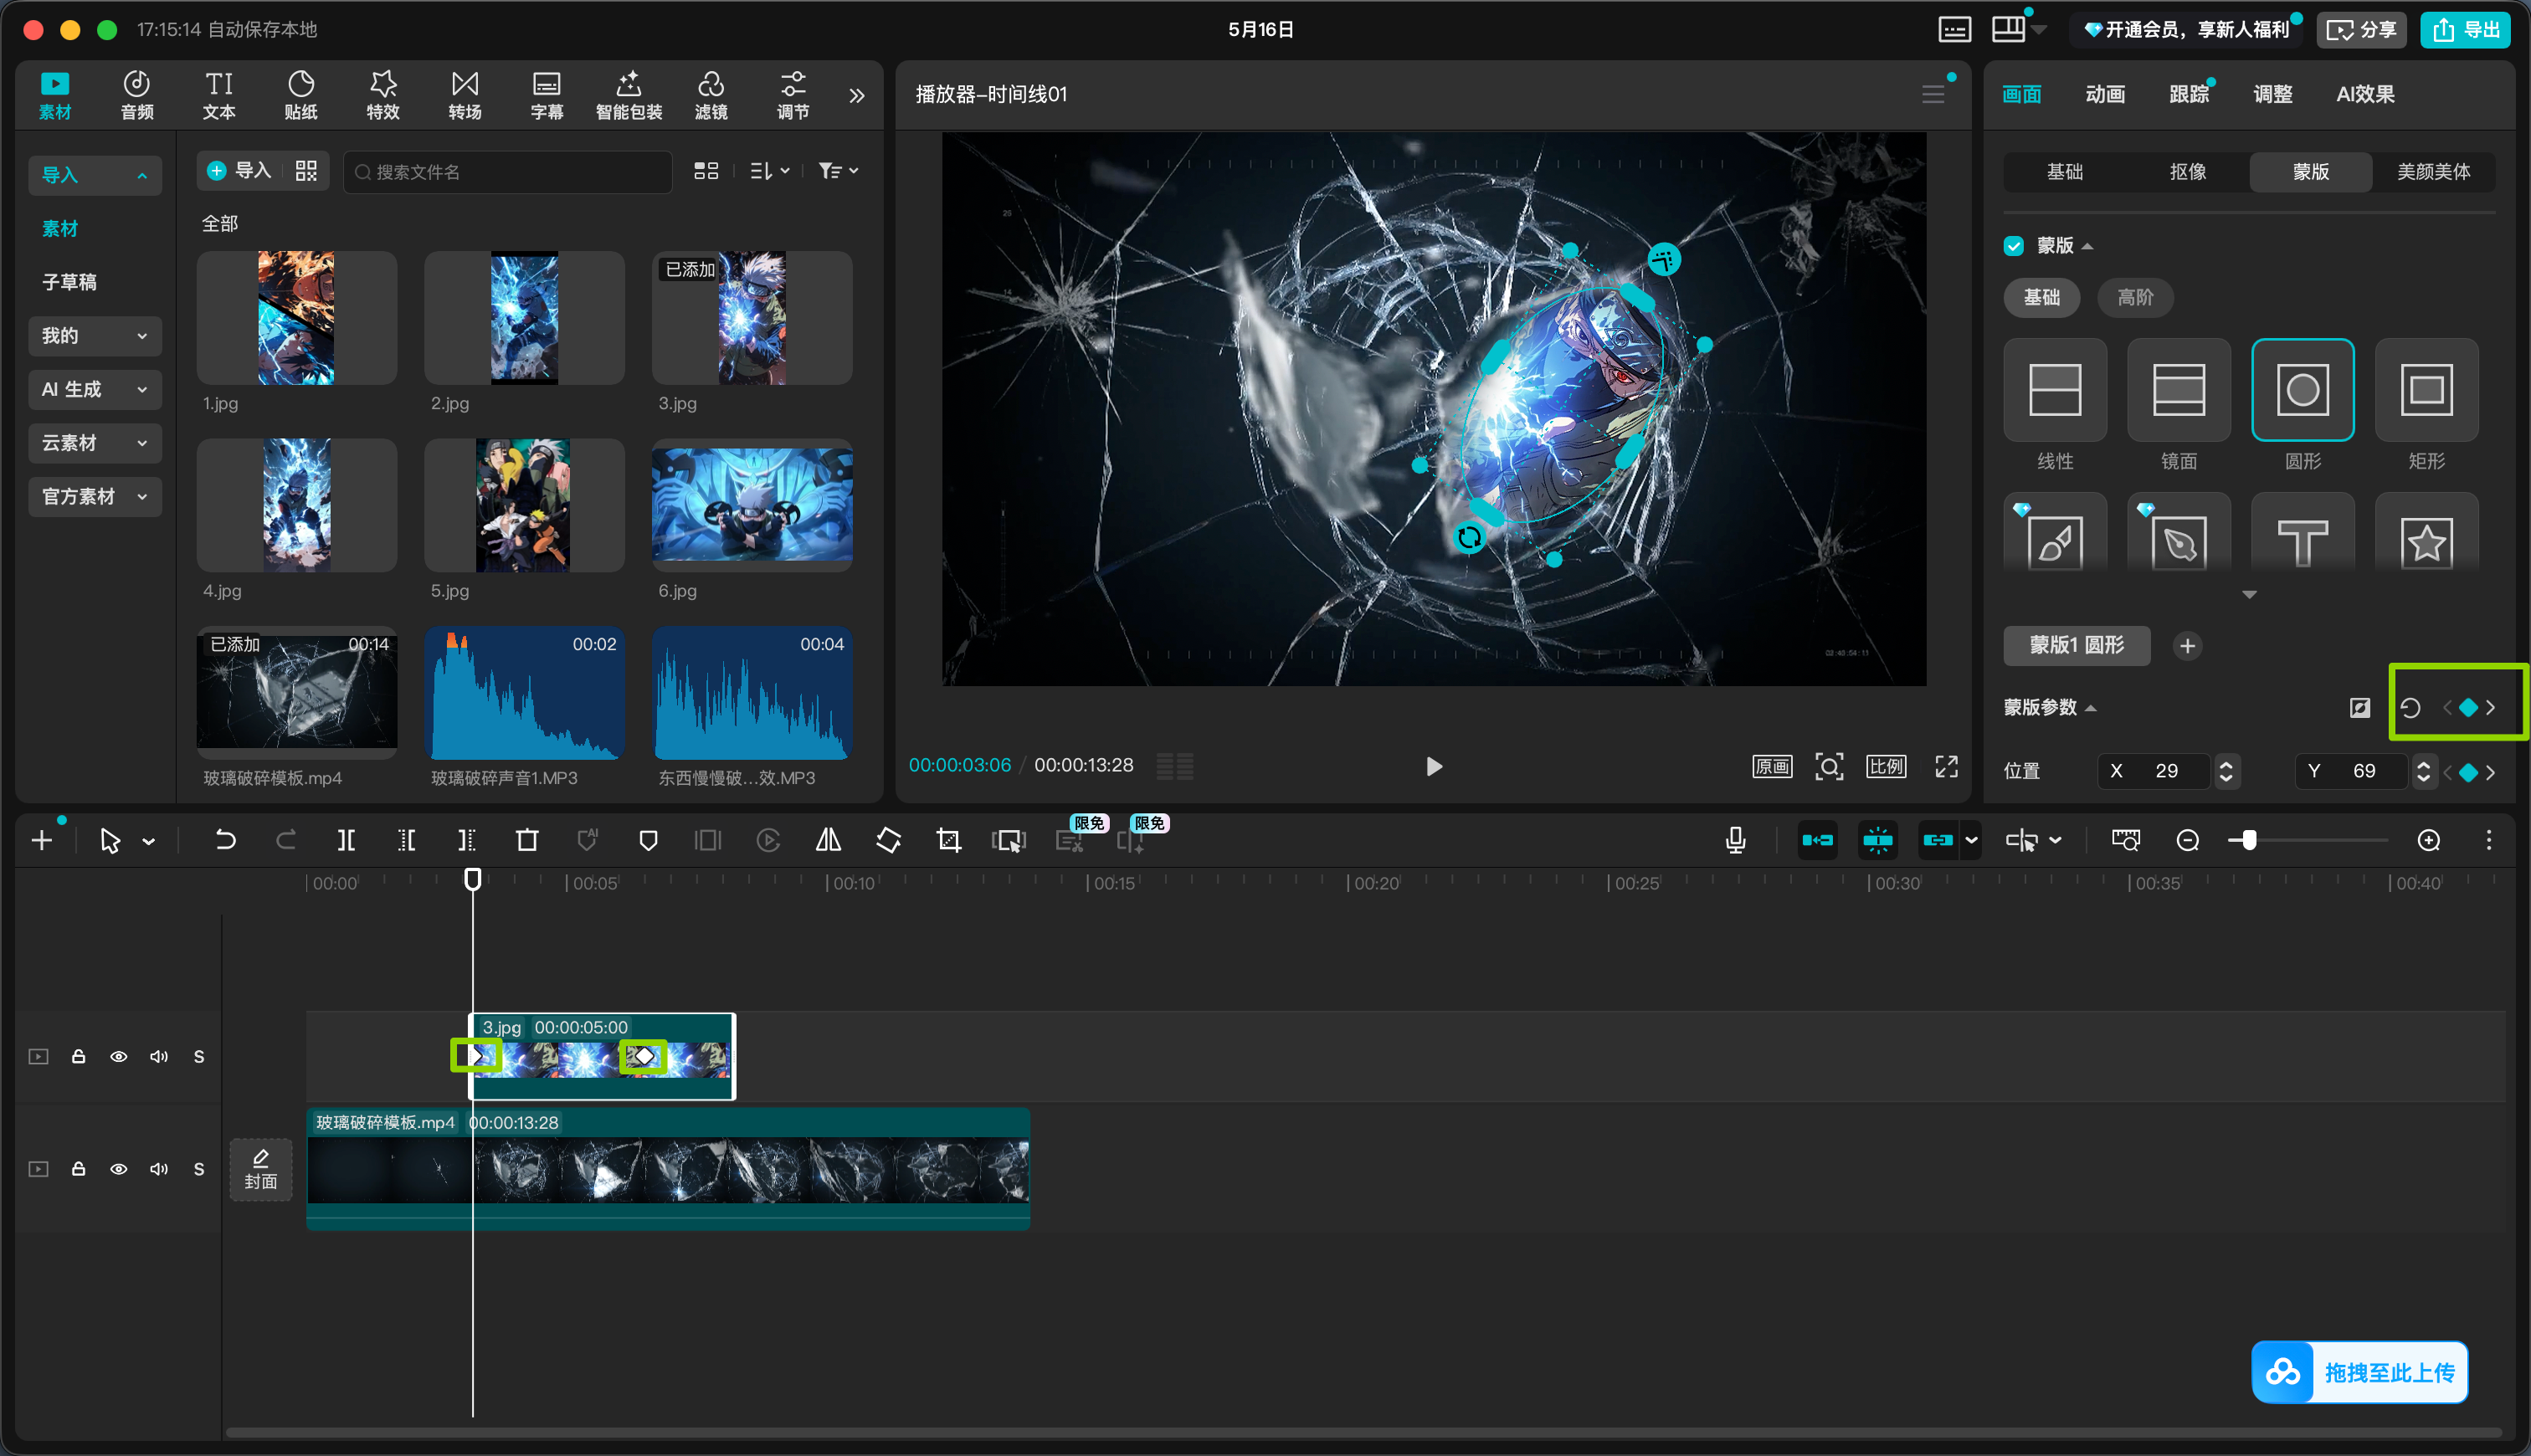Toggle the position keyframe diamond
Screen dimensions: 2531x1456
pos(2468,773)
